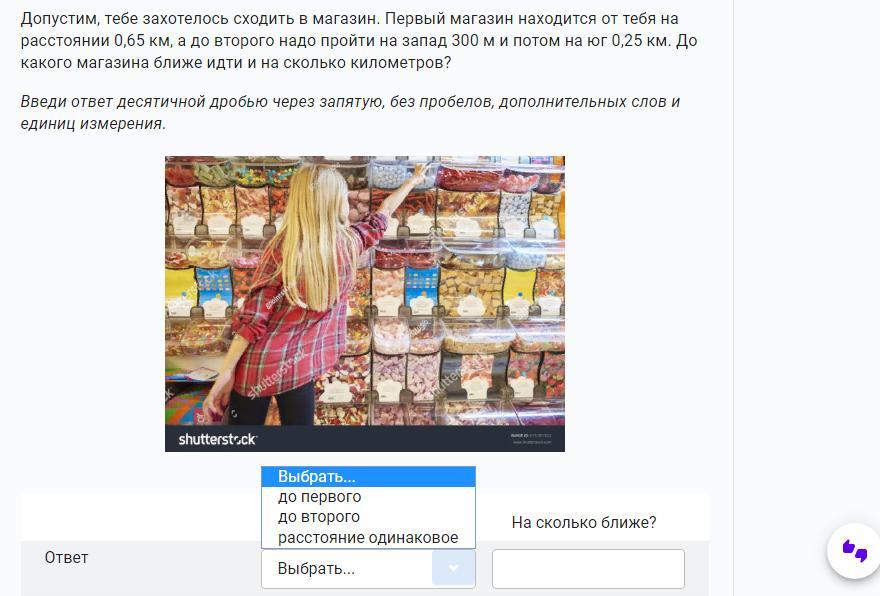Viewport: 880px width, 596px height.
Task: Focus the На сколько ближе? answer field
Action: (588, 569)
